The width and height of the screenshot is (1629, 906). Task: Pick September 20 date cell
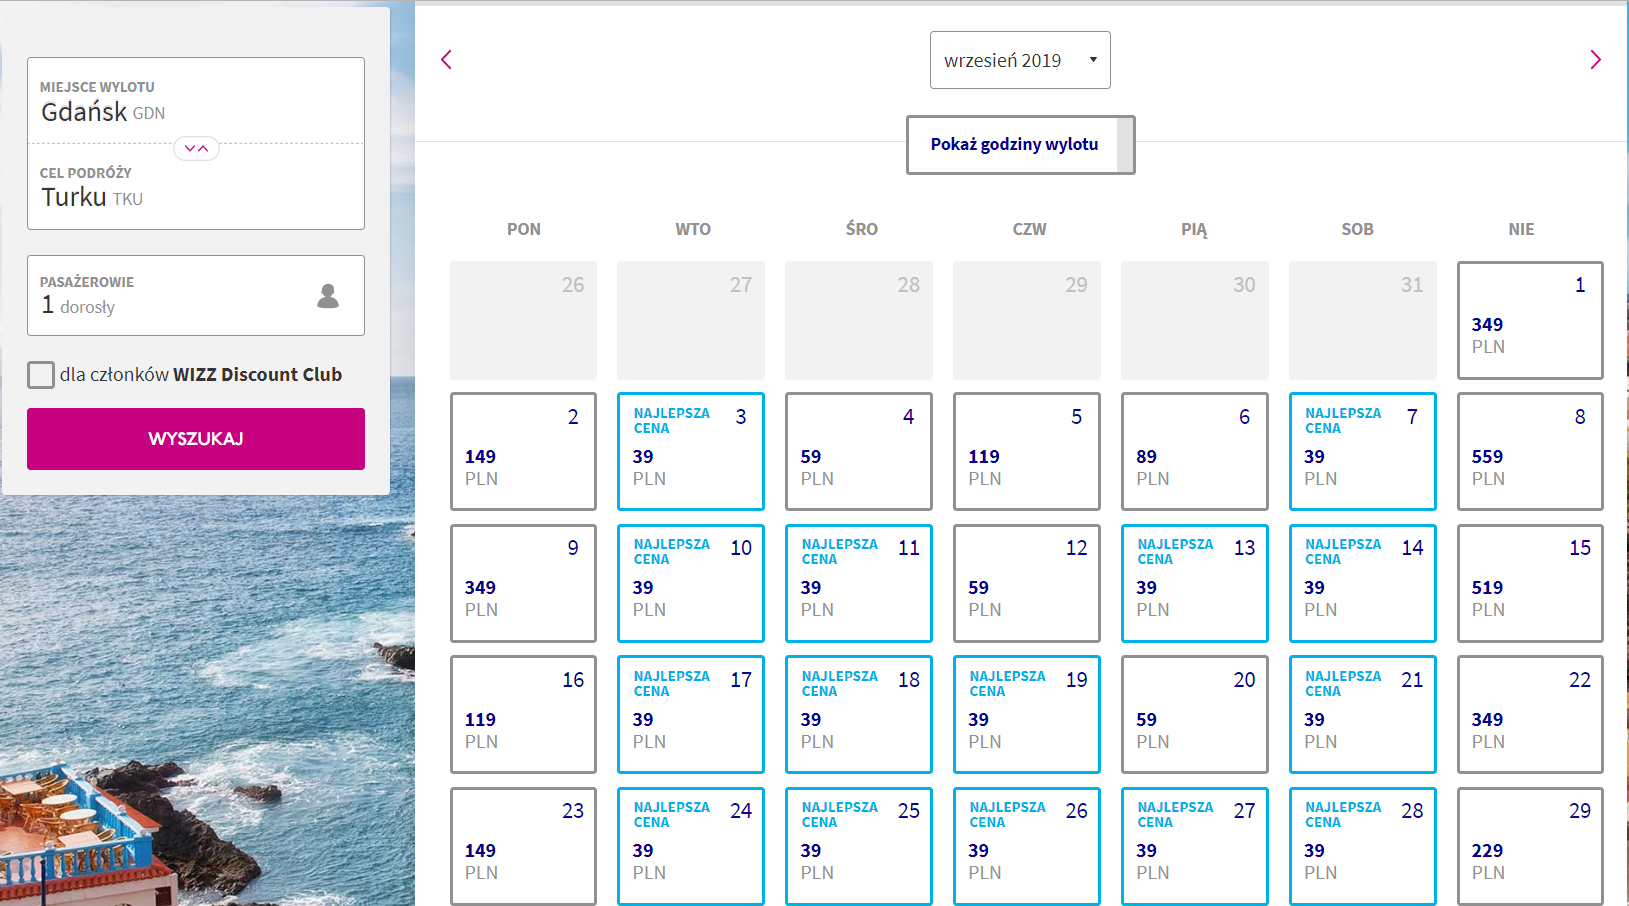point(1194,714)
